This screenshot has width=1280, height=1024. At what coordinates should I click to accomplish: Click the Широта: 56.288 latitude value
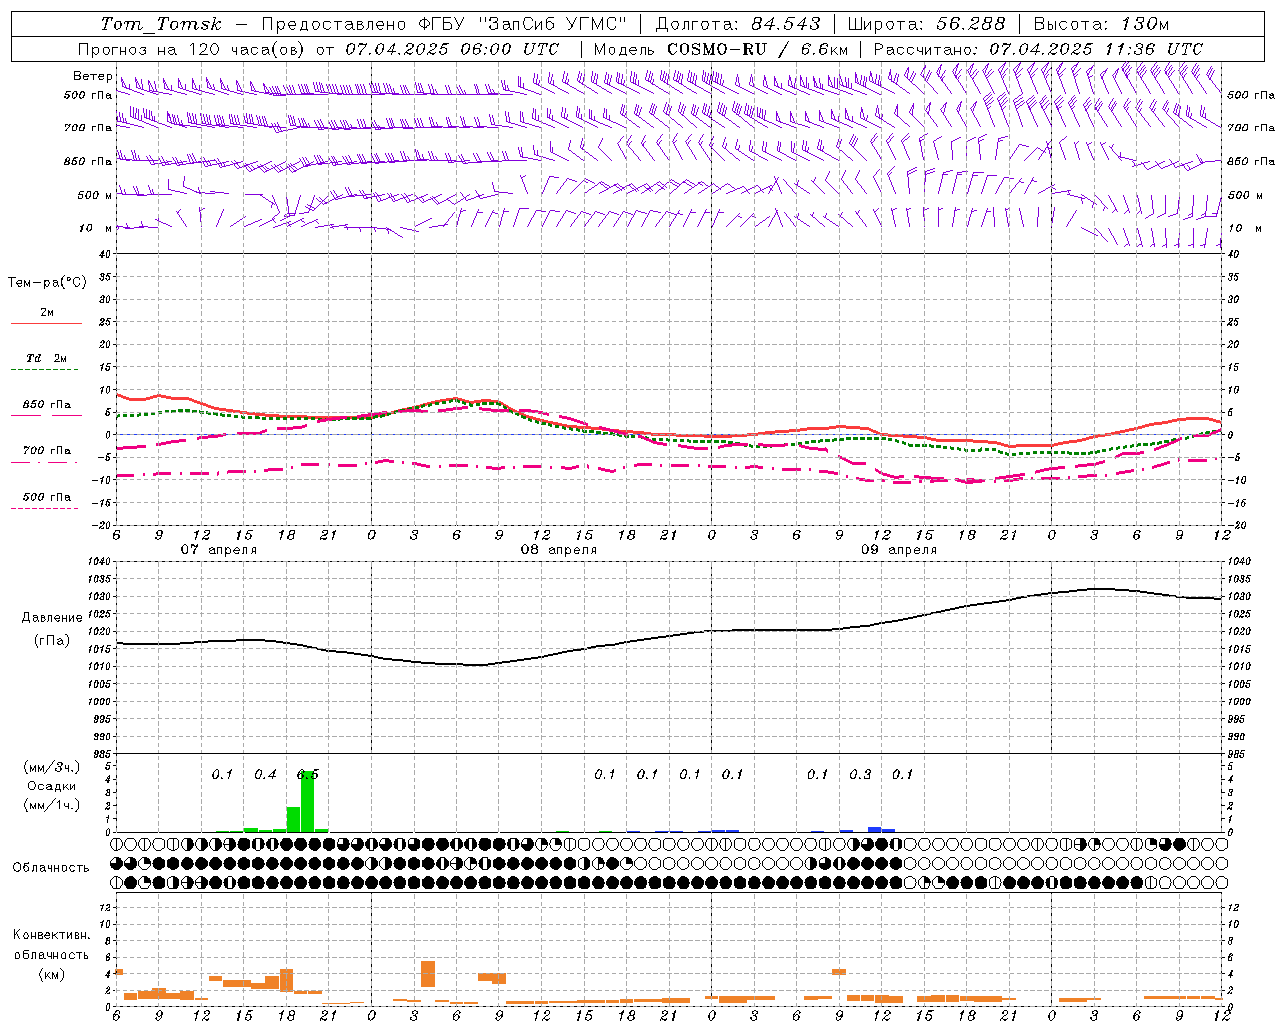point(926,24)
